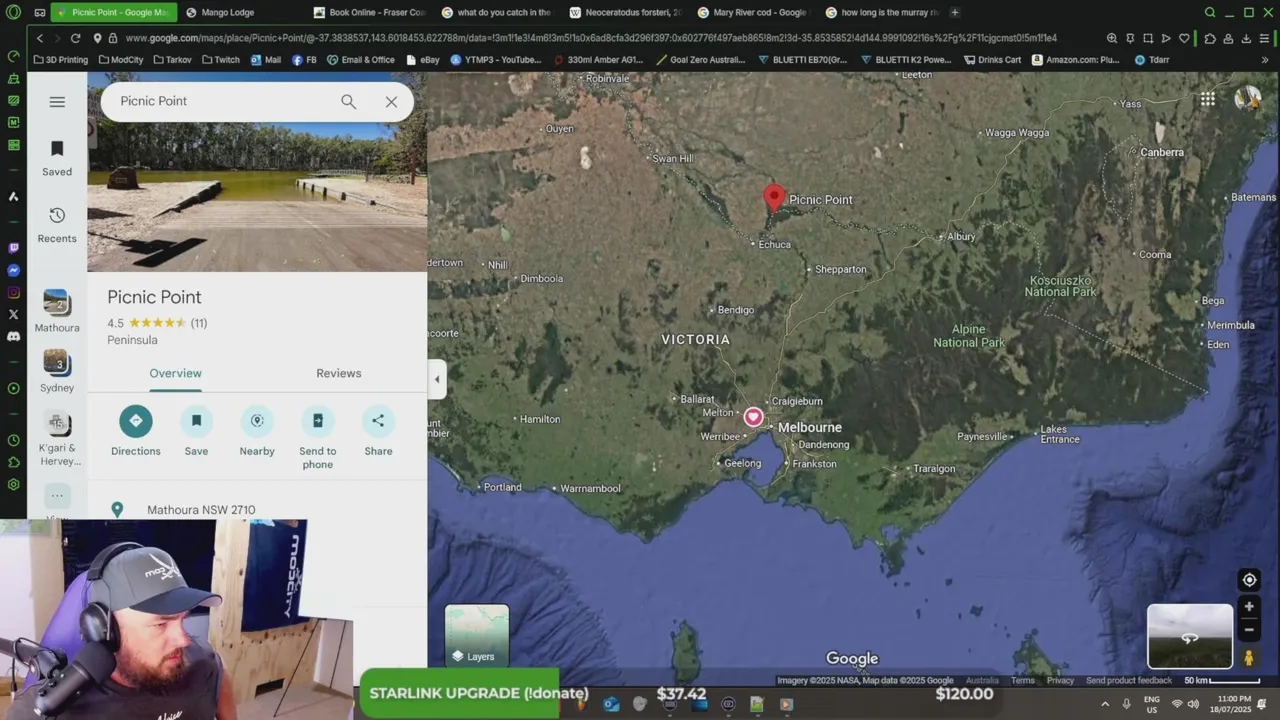Screen dimensions: 1280x720
Task: Open browser zoom magnifier in address bar
Action: tap(1112, 38)
